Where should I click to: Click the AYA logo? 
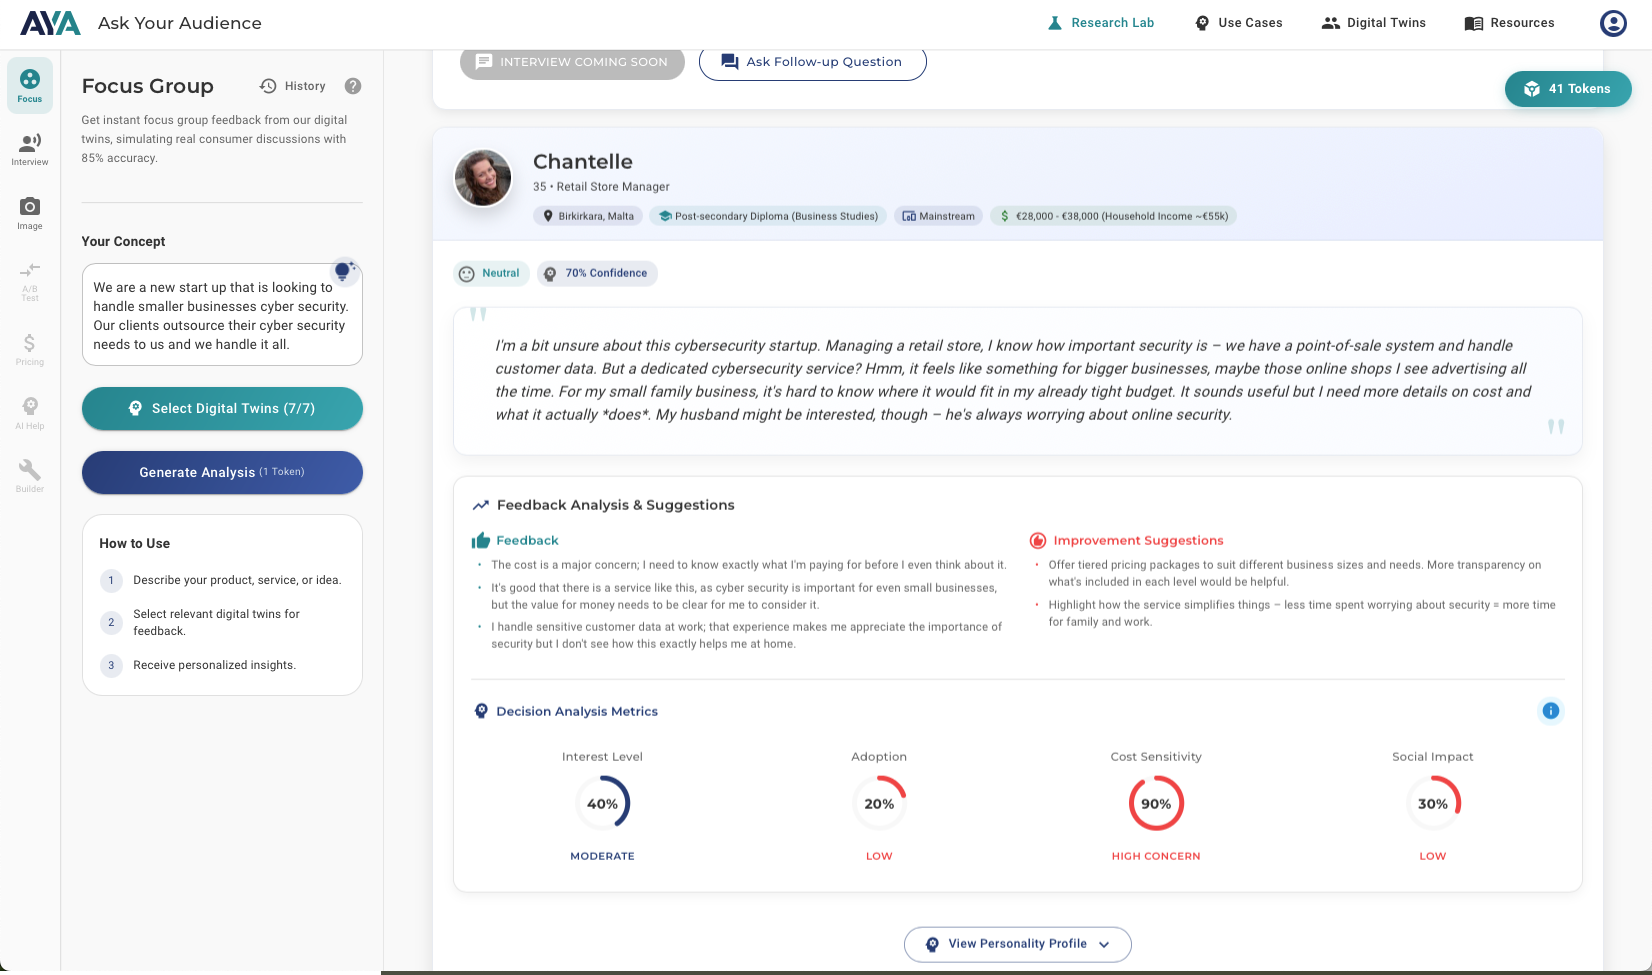pyautogui.click(x=50, y=23)
